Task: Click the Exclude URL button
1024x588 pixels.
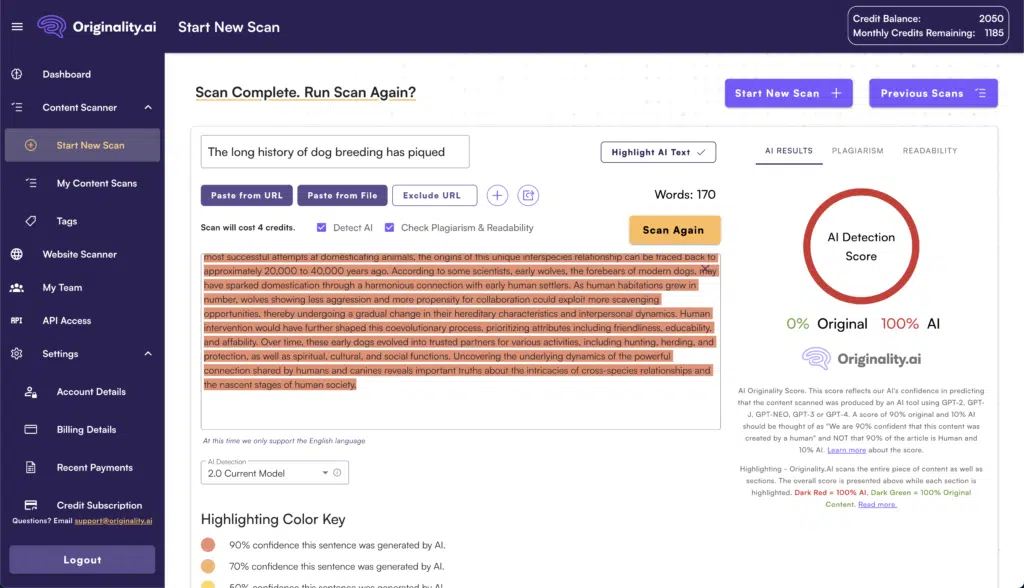Action: [x=434, y=195]
